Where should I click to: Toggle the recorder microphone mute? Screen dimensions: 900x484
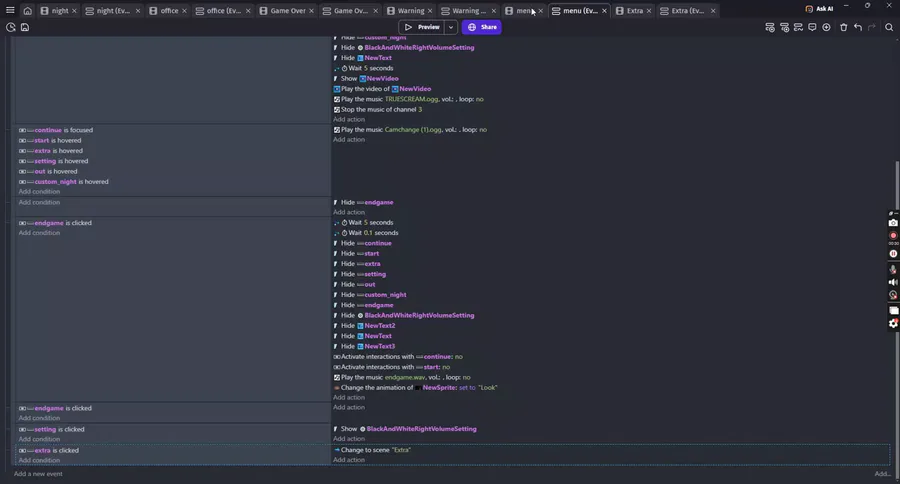(x=893, y=268)
